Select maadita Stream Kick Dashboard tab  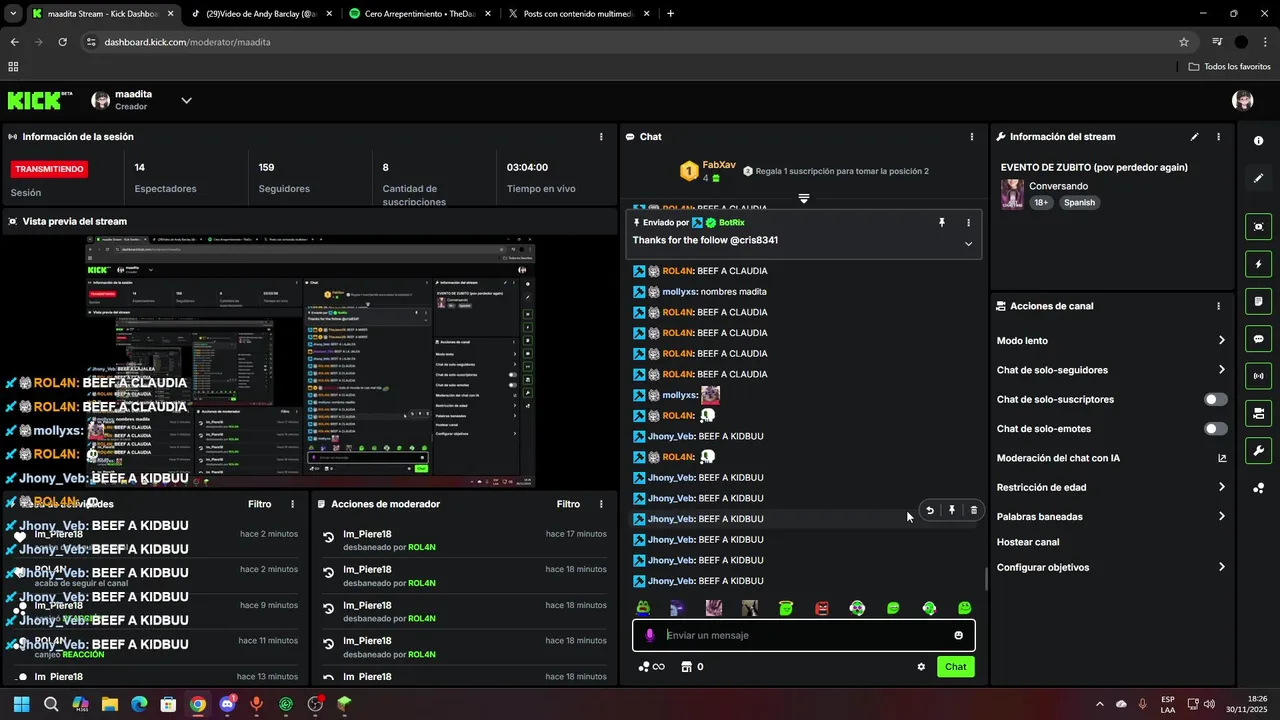103,14
